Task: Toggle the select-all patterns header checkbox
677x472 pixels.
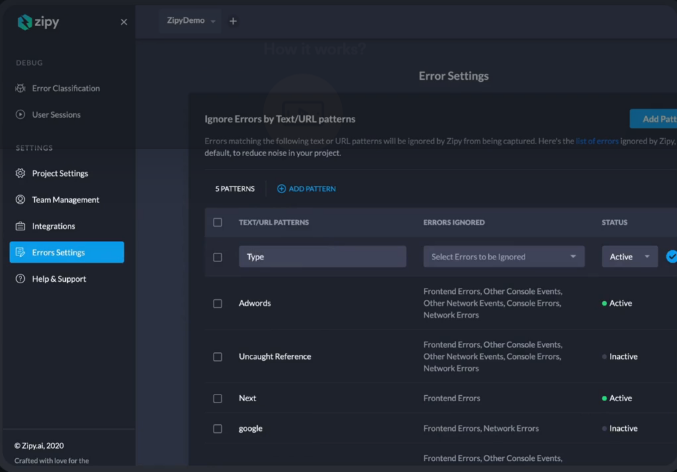Action: 218,222
